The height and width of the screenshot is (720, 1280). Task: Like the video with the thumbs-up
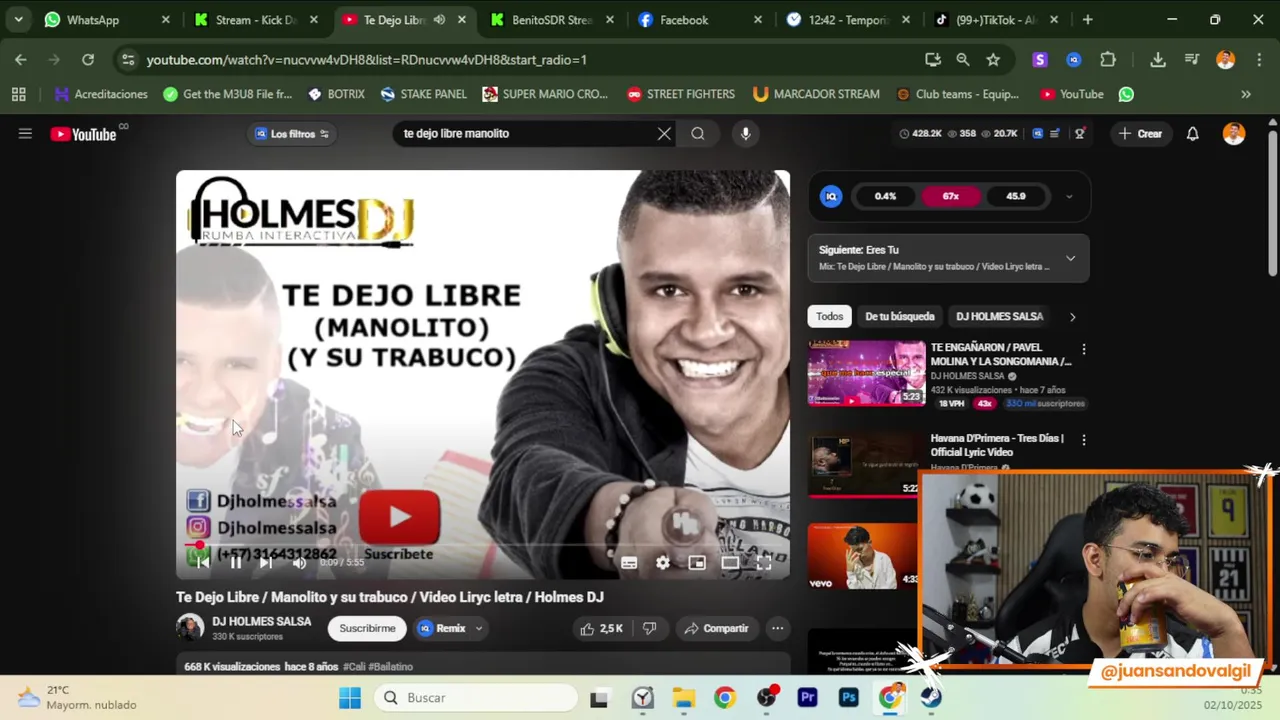pos(601,629)
